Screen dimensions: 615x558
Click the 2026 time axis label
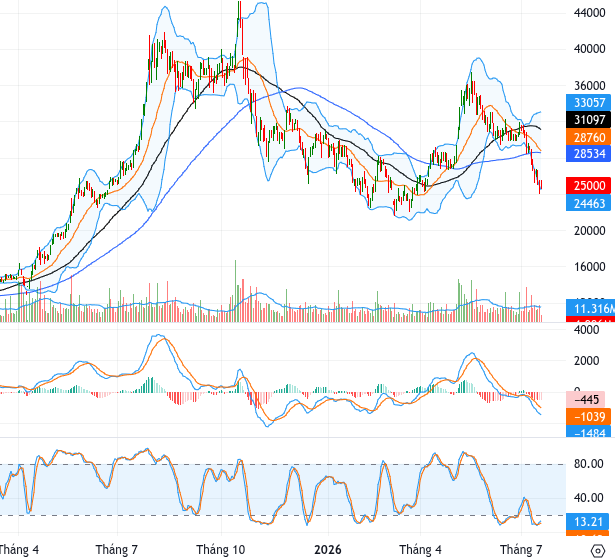(328, 550)
